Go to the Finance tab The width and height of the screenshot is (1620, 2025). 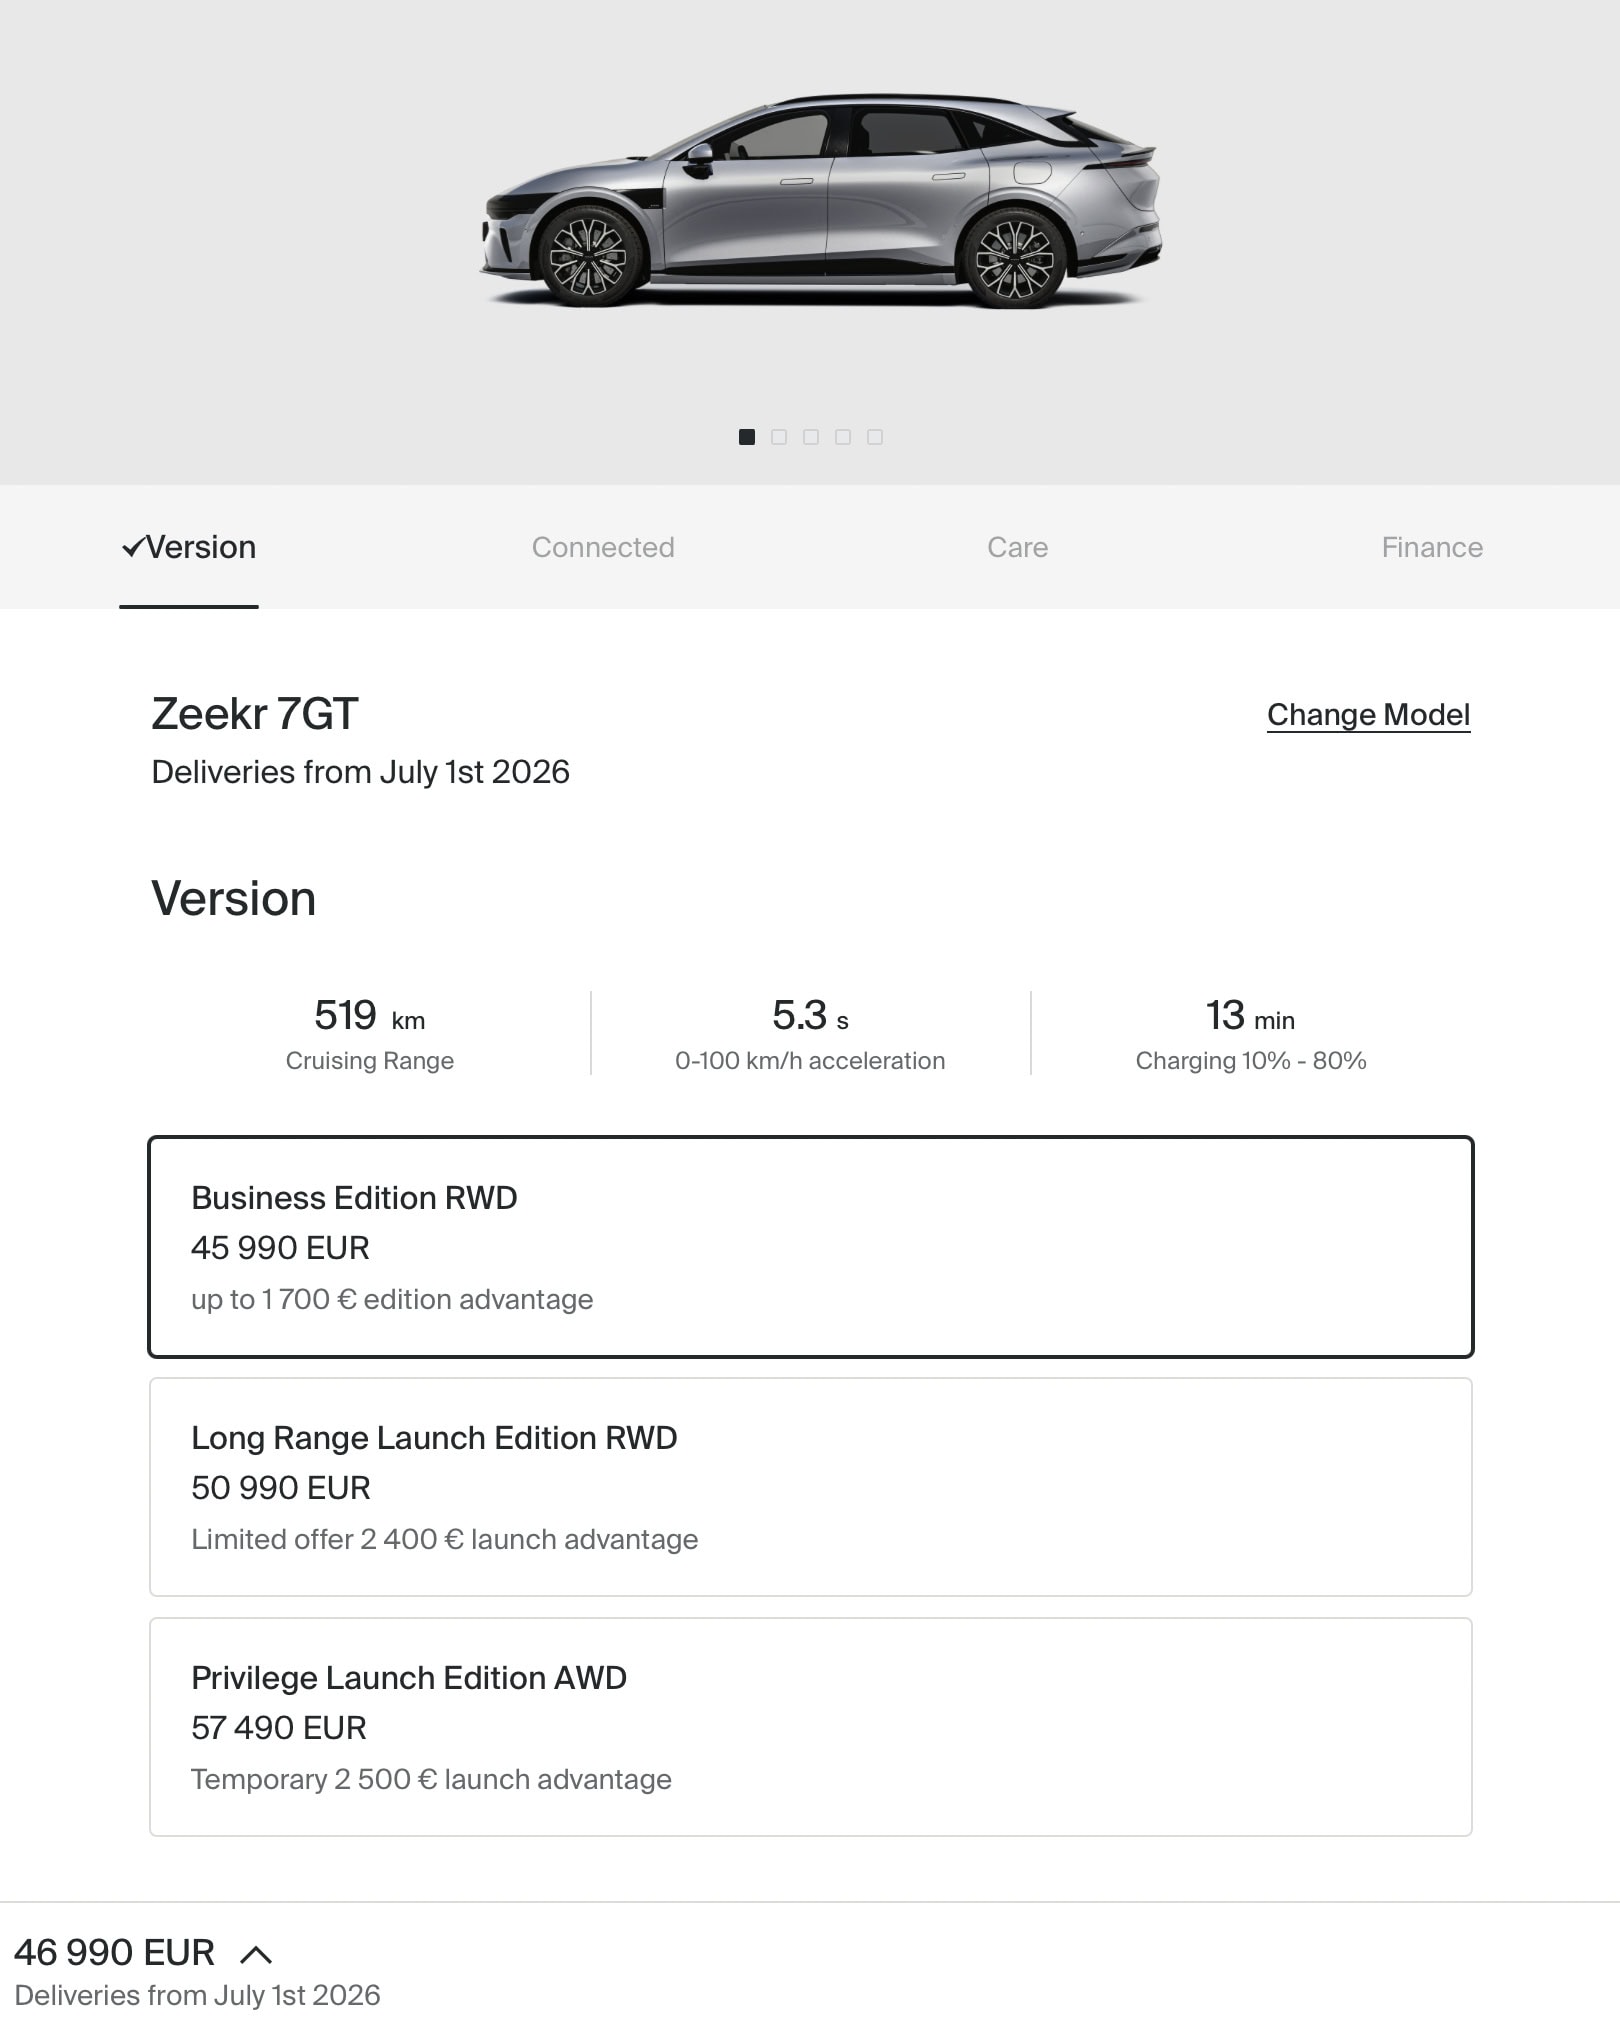pos(1431,547)
